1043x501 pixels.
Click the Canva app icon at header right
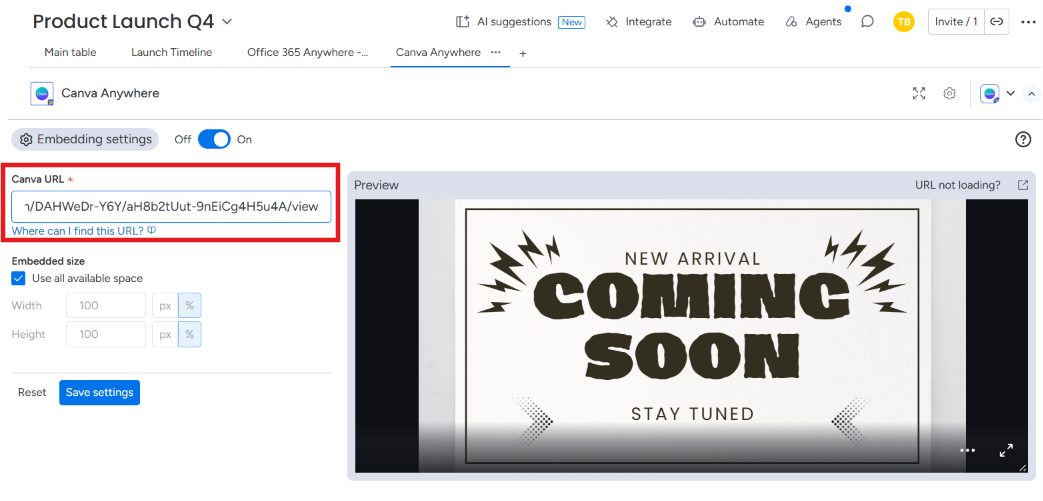tap(990, 94)
